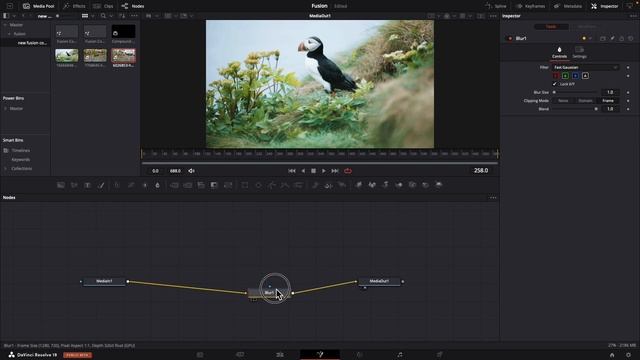Go to the Color page icon
640x360 pixels.
click(x=360, y=355)
